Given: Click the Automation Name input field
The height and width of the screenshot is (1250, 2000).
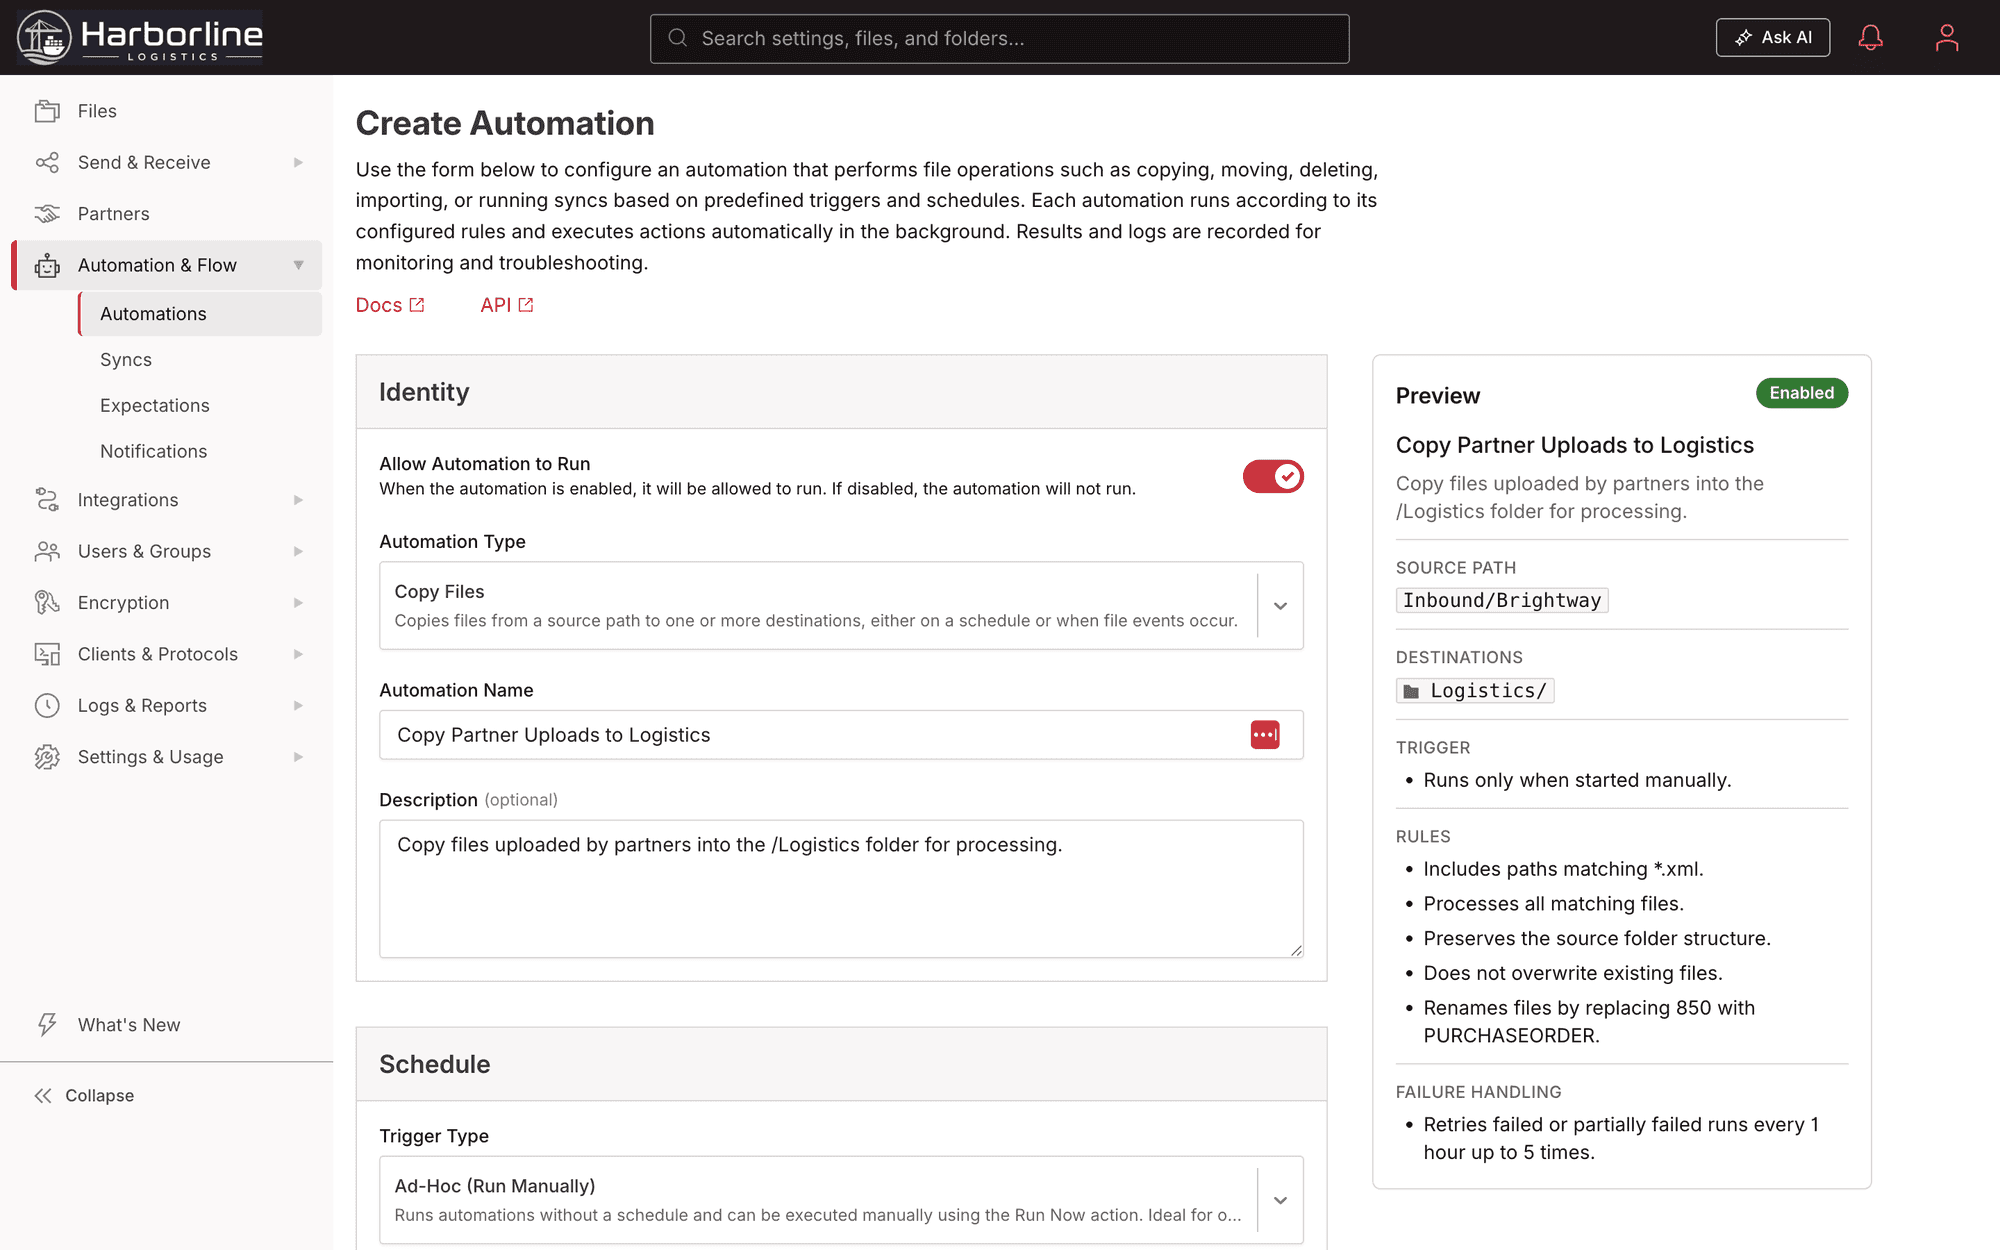Looking at the screenshot, I should 841,735.
